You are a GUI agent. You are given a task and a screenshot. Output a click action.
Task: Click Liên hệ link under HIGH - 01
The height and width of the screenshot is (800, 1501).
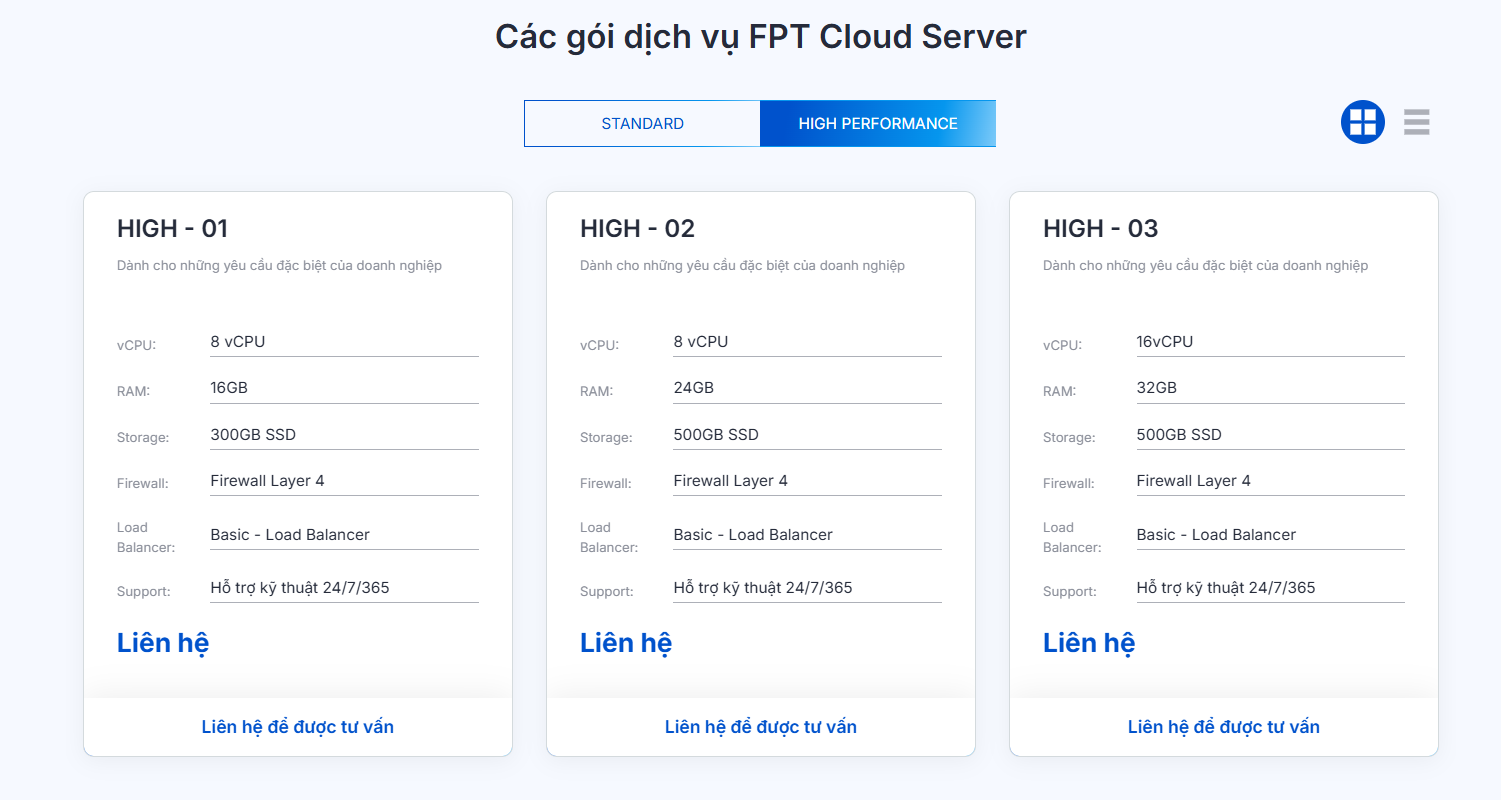pos(162,643)
